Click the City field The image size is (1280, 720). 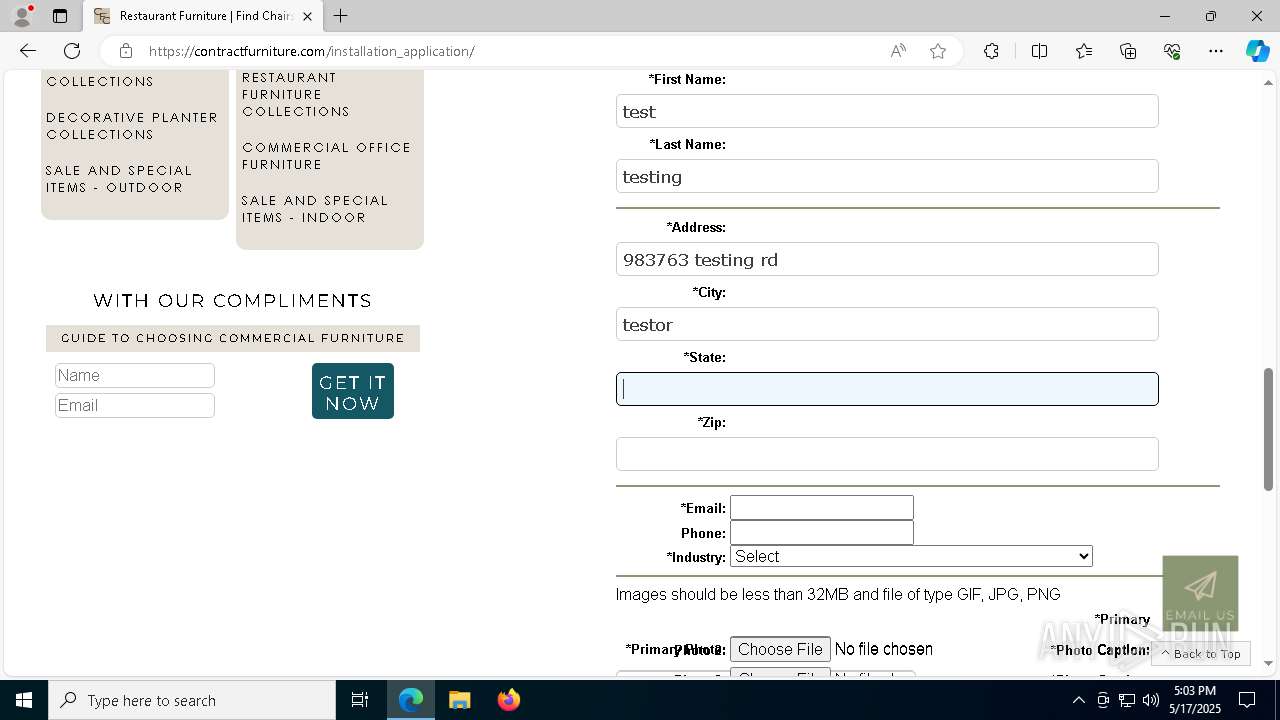coord(887,324)
